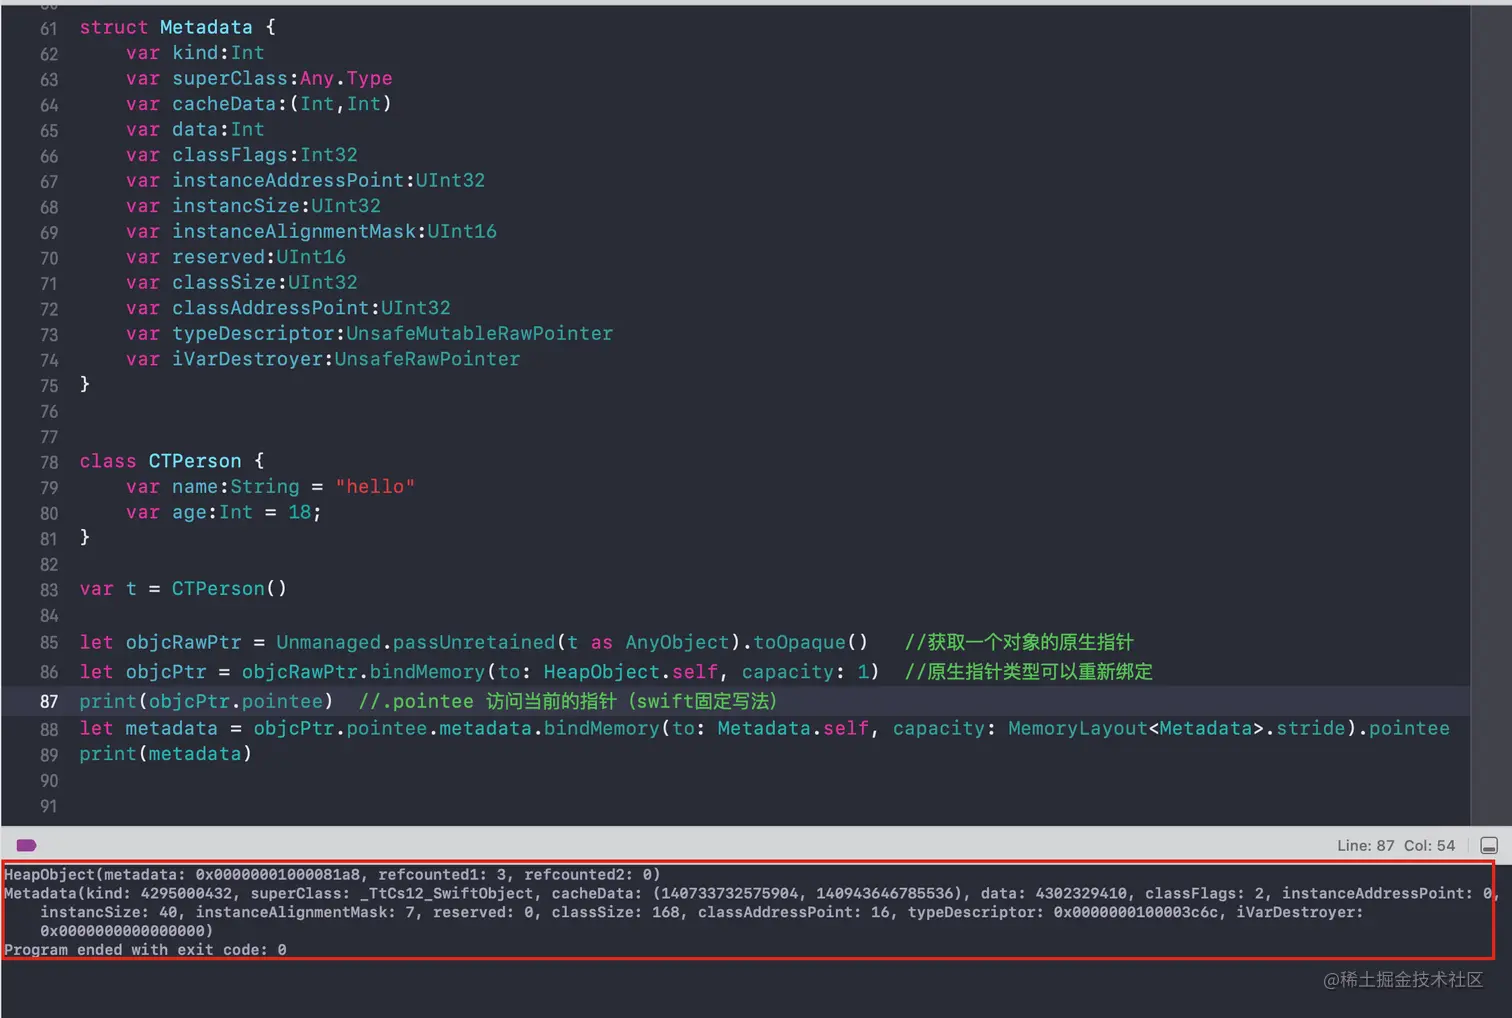Click the 'iVarDestroyer' property name
Image resolution: width=1512 pixels, height=1018 pixels.
pyautogui.click(x=247, y=359)
